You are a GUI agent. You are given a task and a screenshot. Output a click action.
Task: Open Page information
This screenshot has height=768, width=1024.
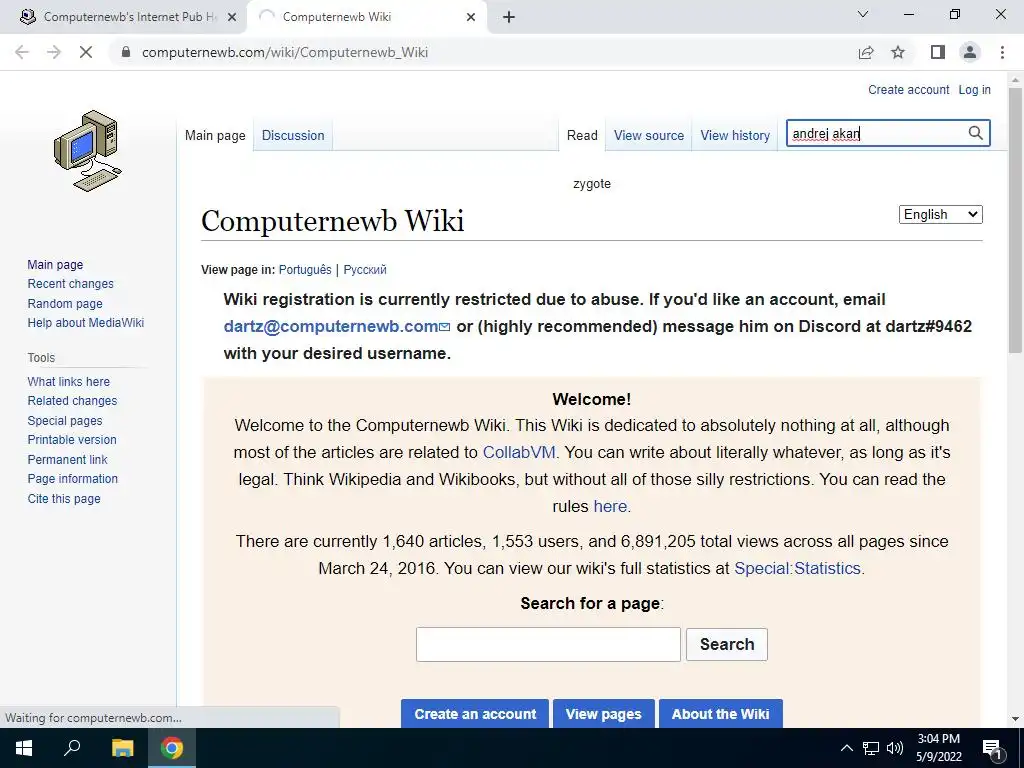[x=72, y=479]
